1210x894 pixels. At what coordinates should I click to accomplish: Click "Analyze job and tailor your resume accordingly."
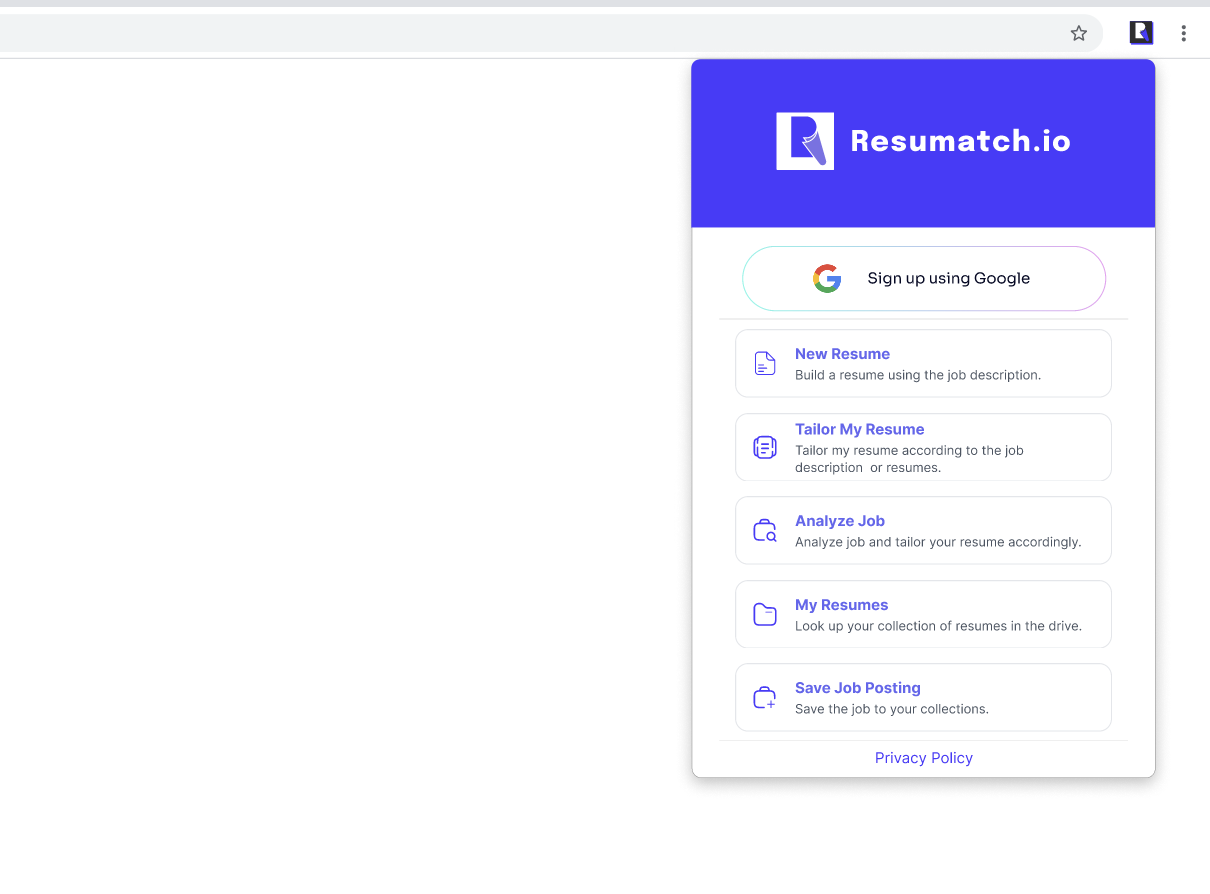pos(938,542)
